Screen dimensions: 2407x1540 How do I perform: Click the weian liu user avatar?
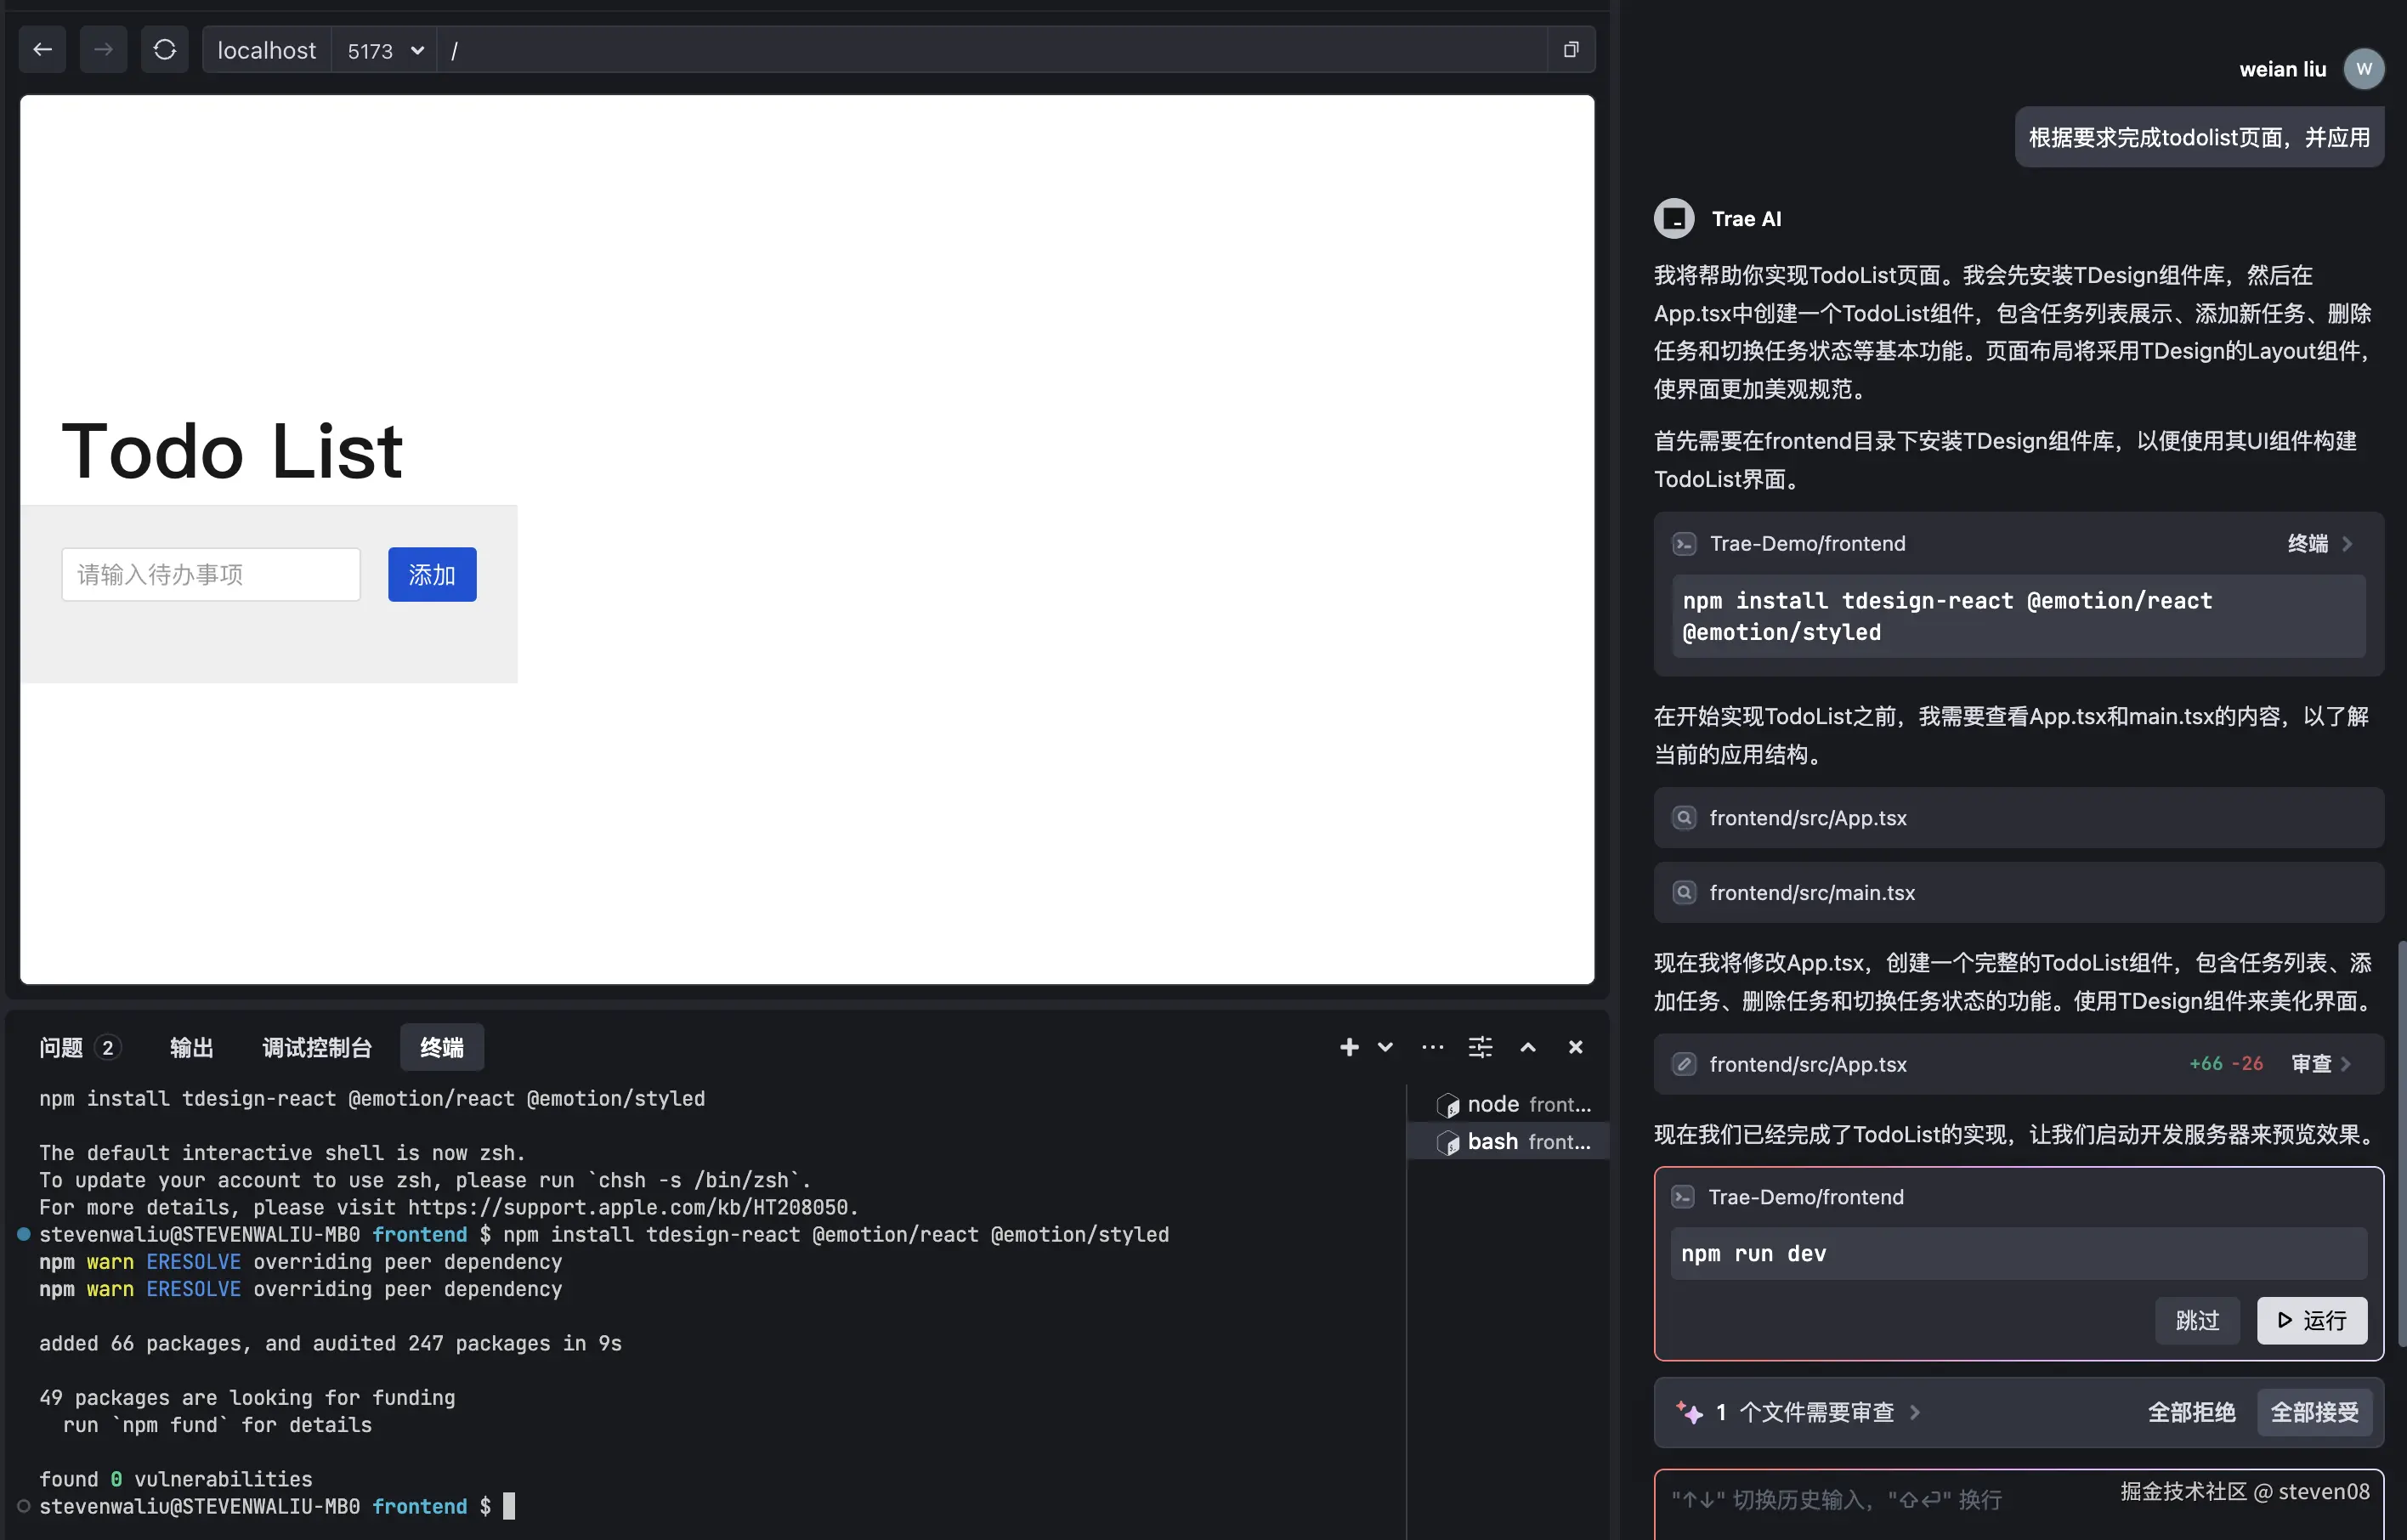(2363, 69)
